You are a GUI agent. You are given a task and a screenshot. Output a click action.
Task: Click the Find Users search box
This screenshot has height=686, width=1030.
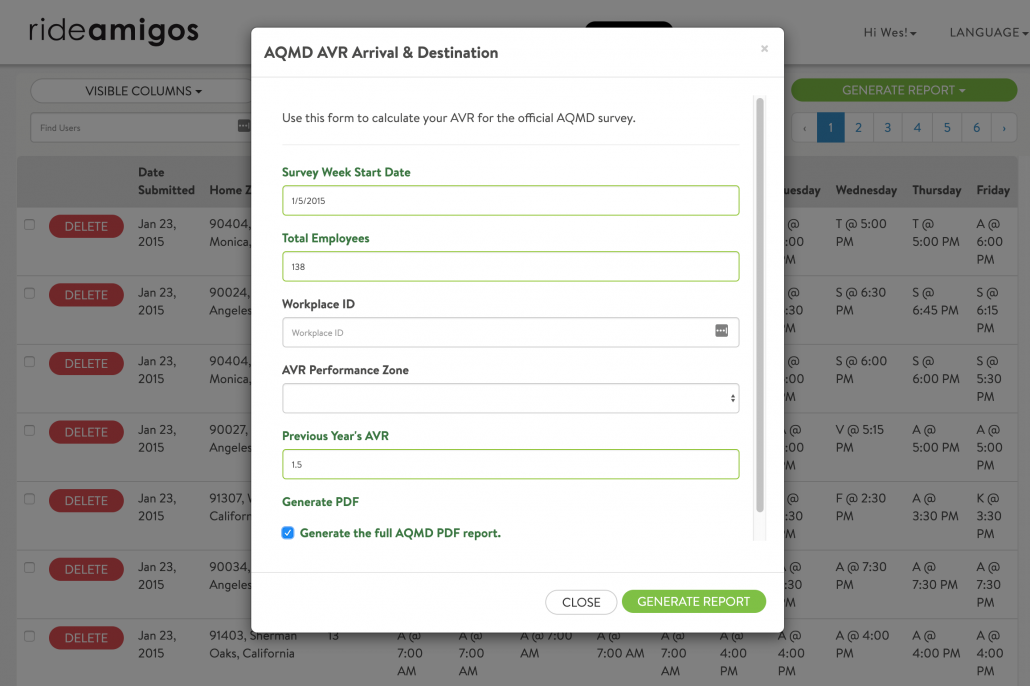(141, 127)
